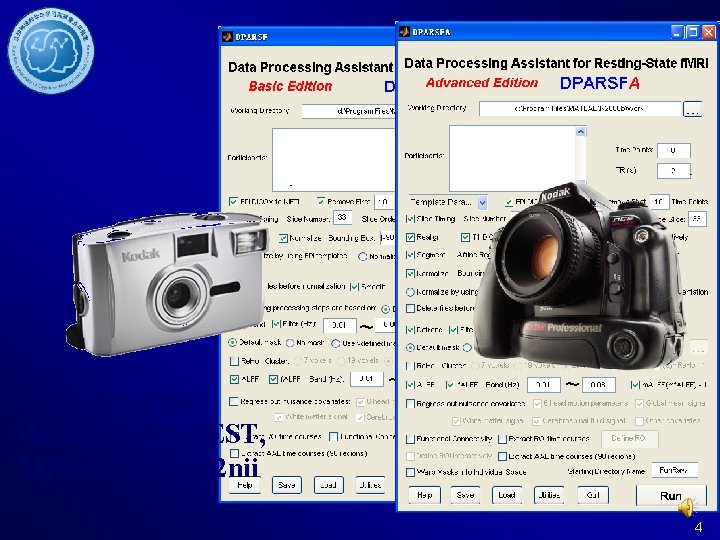The height and width of the screenshot is (540, 720).
Task: Toggle fALFF checkbox in DPARSFA
Action: click(x=450, y=385)
